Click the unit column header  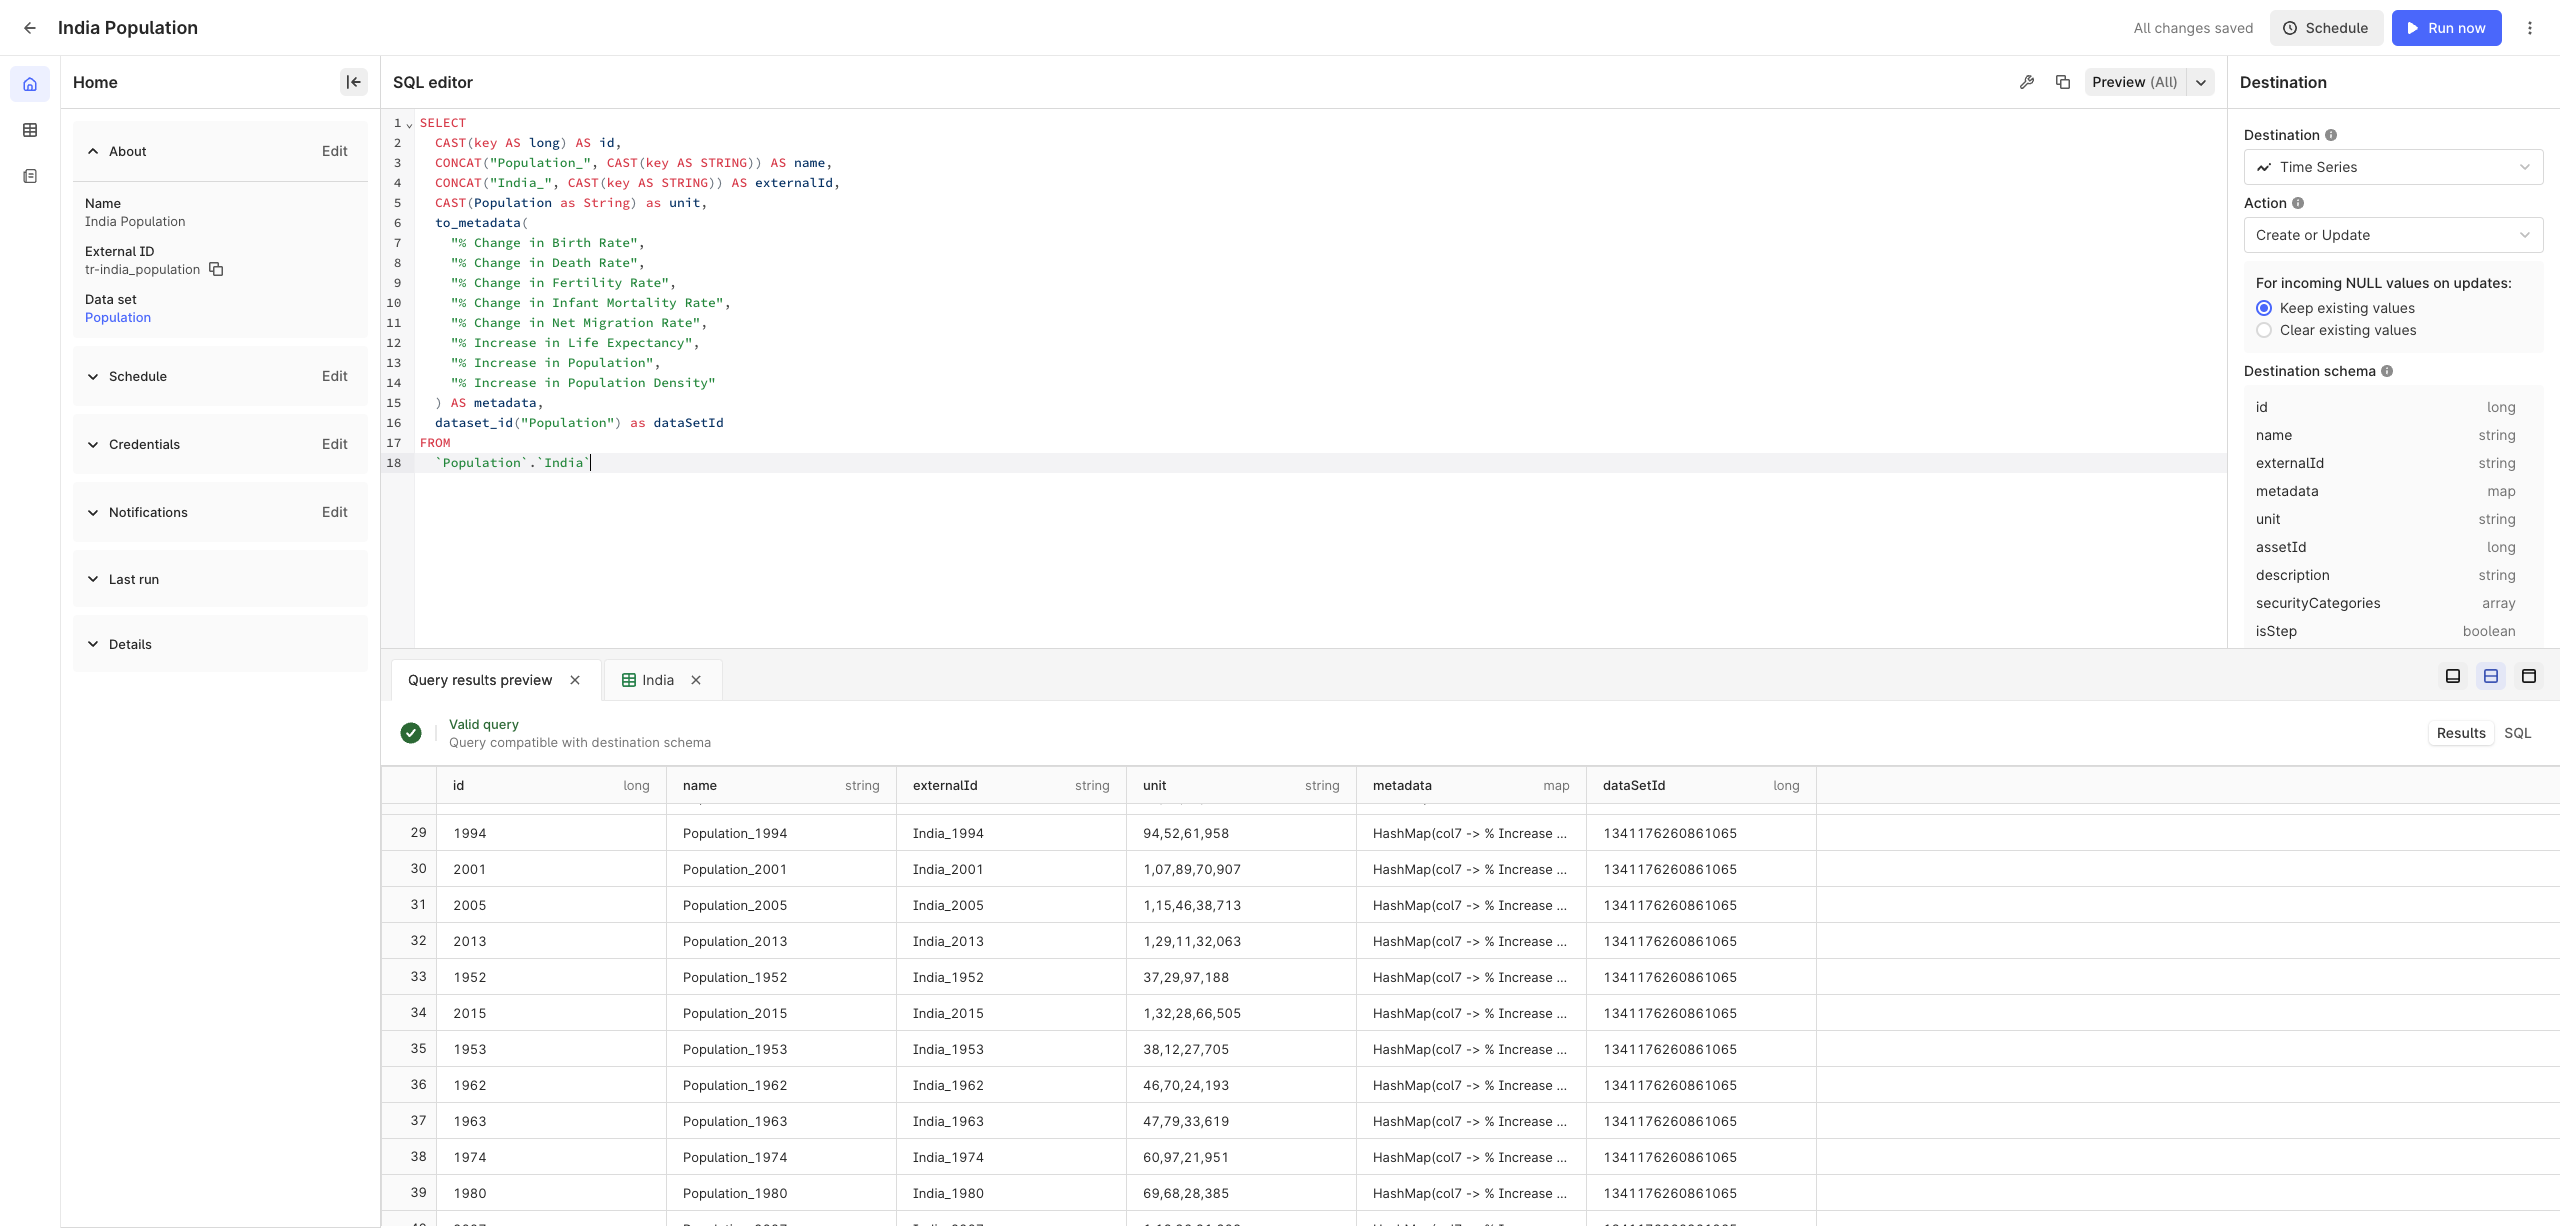coord(1241,785)
